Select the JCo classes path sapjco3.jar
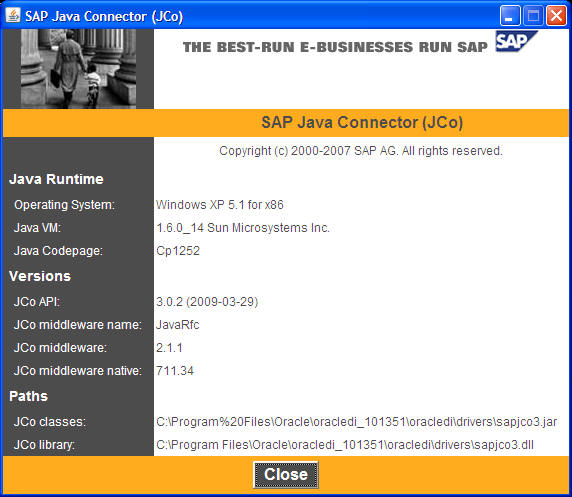Viewport: 572px width, 497px height. click(x=356, y=422)
